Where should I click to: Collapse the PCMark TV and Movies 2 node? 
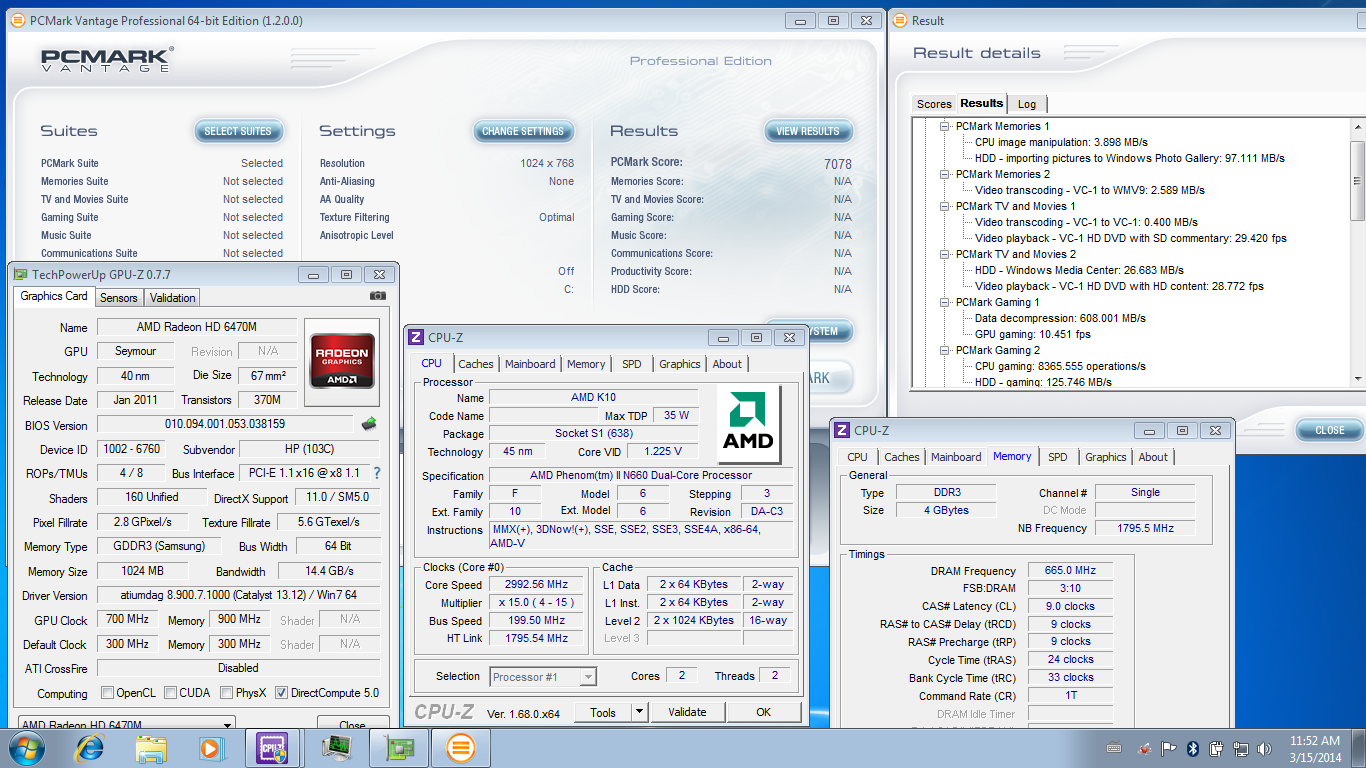[945, 254]
